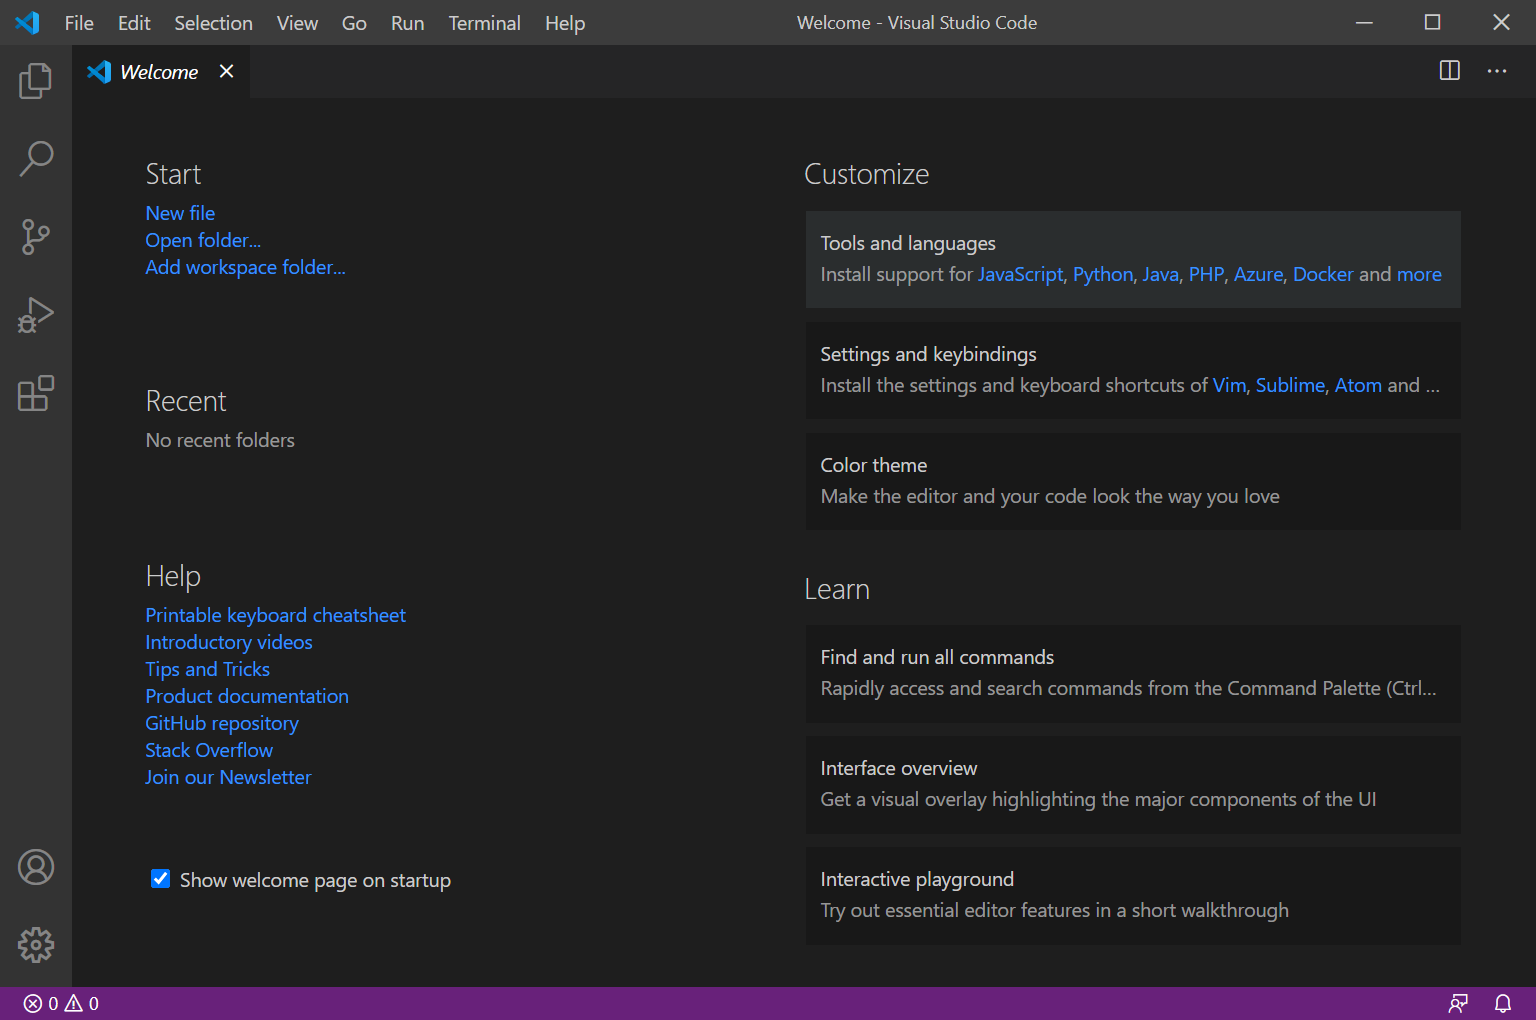Open the Help menu
The width and height of the screenshot is (1536, 1020).
[x=565, y=23]
